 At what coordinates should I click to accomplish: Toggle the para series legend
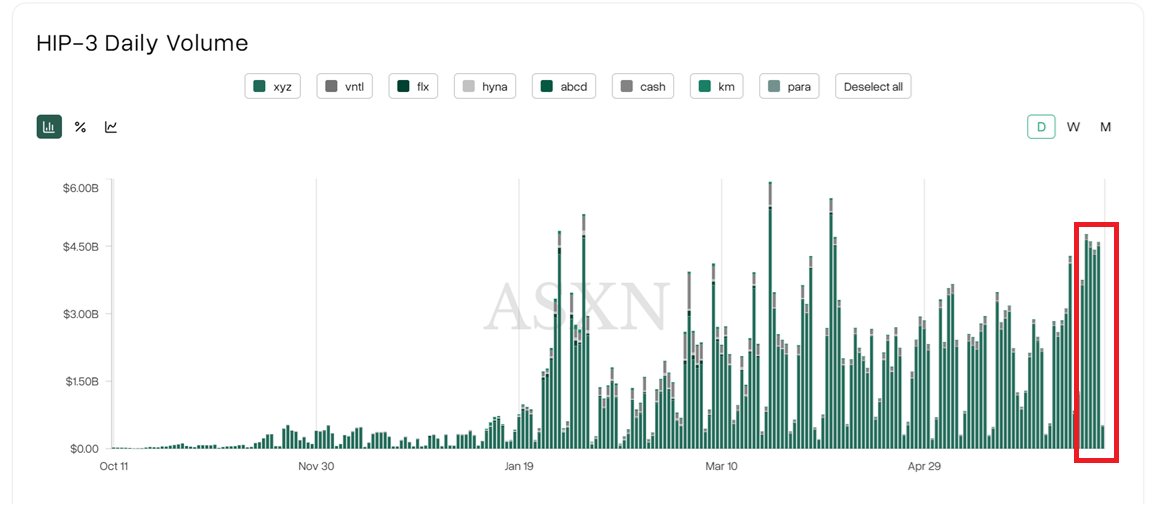(x=789, y=87)
